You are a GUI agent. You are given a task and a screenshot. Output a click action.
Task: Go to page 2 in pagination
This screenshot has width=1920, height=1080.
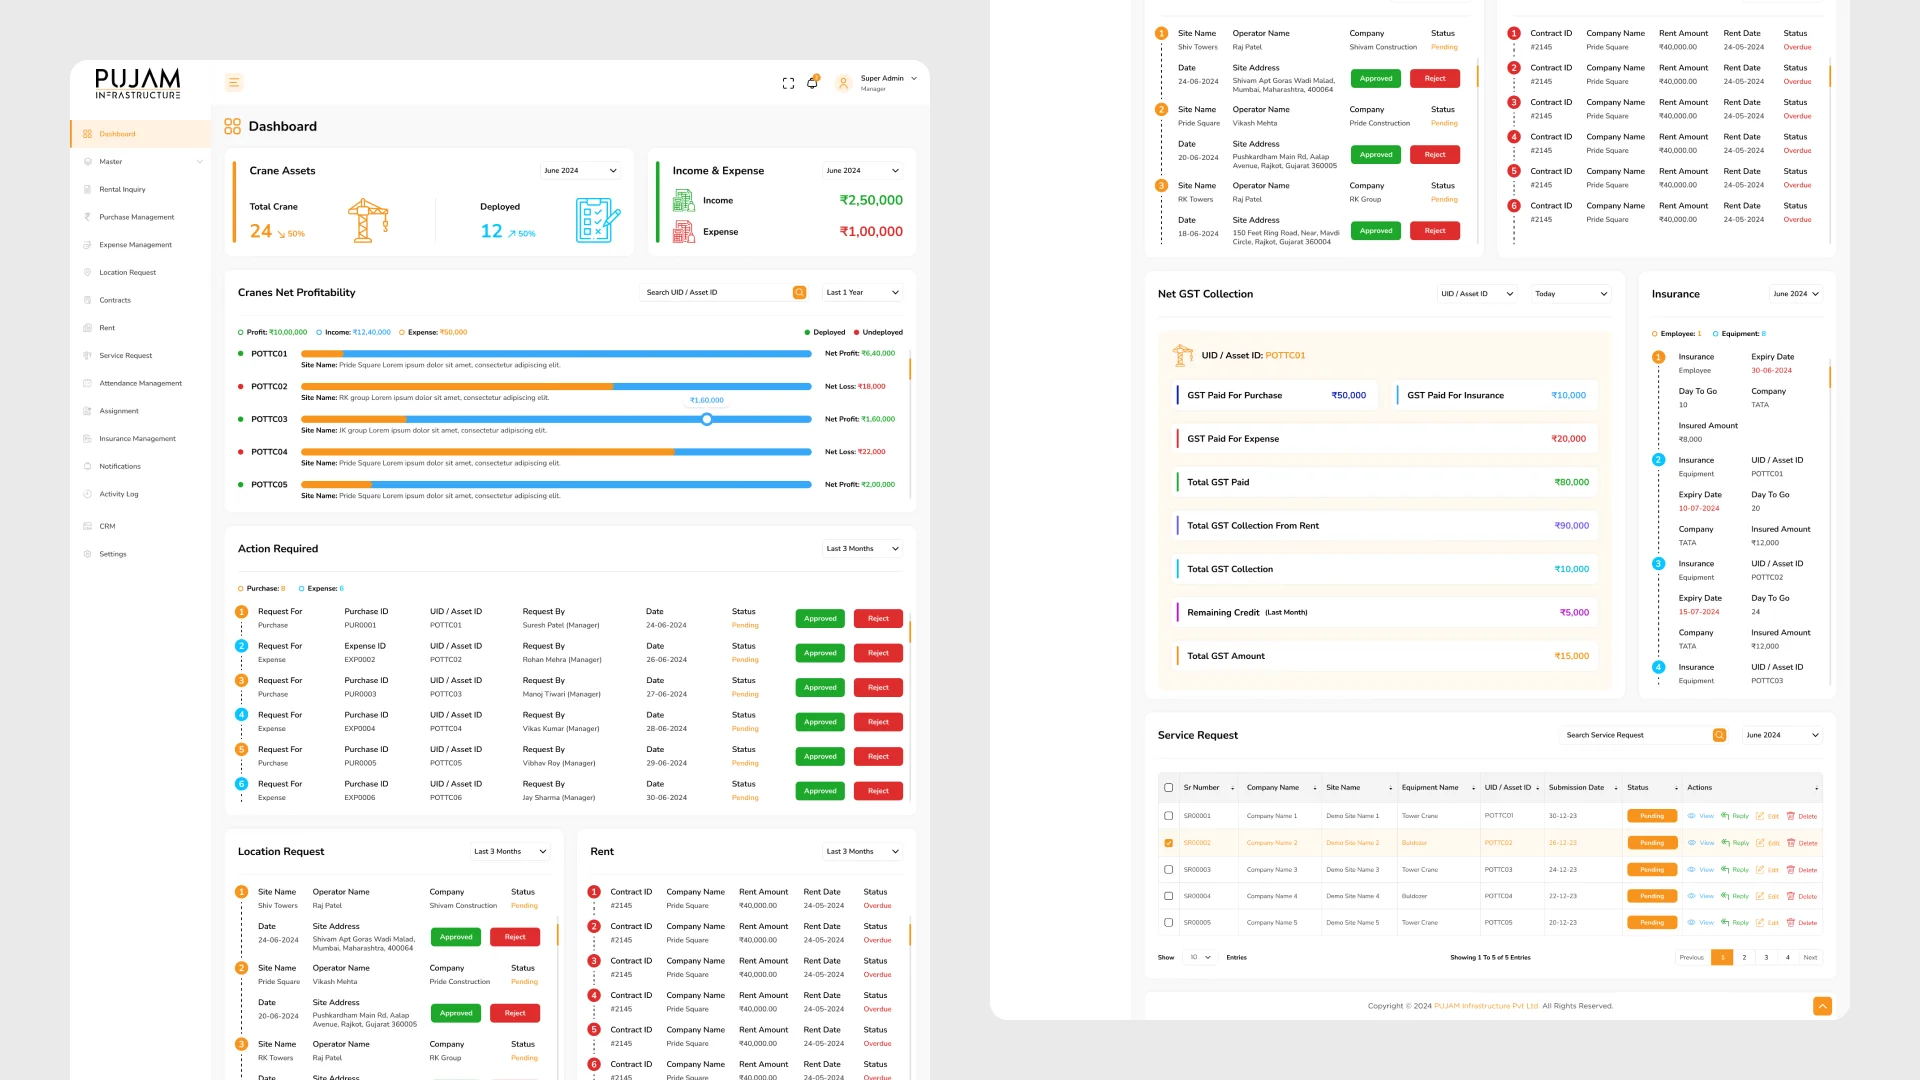tap(1744, 958)
